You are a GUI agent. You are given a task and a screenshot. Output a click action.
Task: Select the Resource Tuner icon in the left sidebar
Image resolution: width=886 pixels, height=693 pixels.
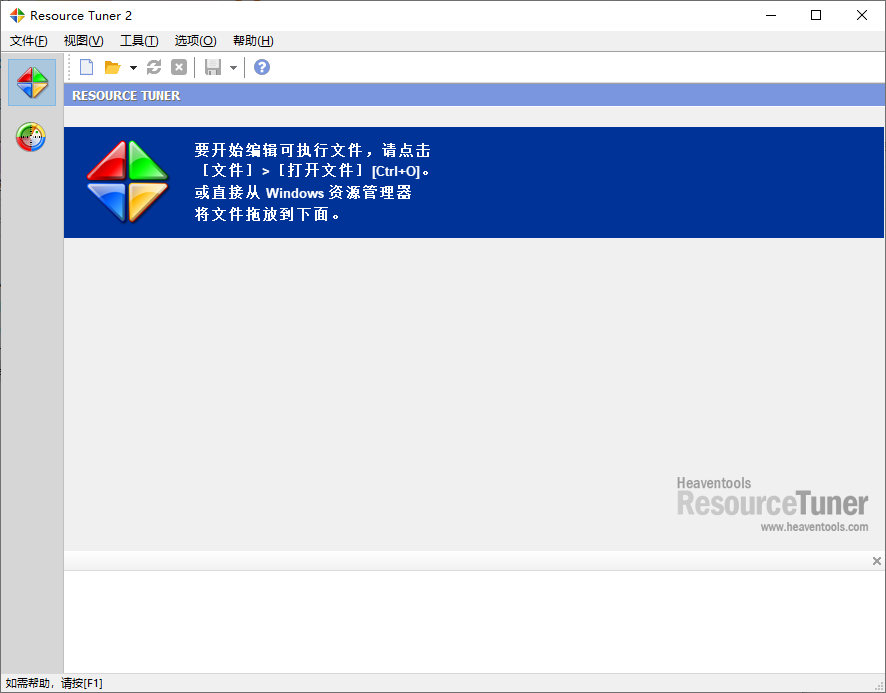pyautogui.click(x=31, y=82)
